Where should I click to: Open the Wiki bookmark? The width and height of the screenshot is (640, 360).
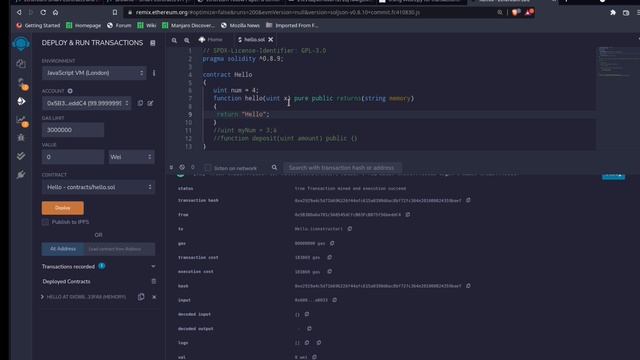pyautogui.click(x=147, y=25)
